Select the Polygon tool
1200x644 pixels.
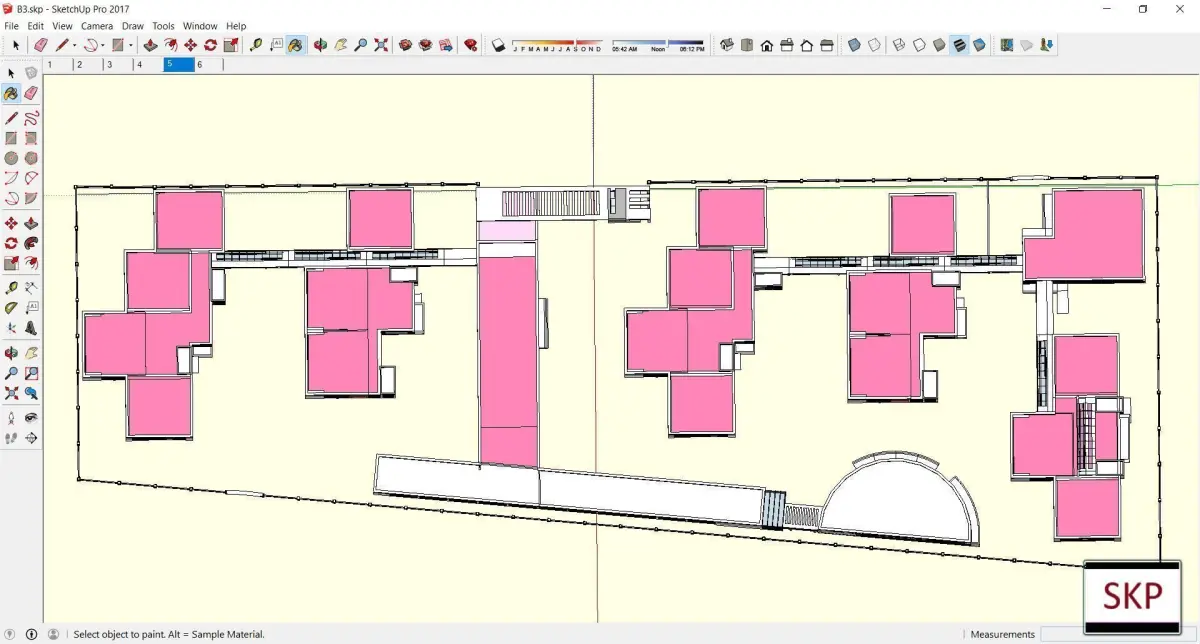(31, 159)
